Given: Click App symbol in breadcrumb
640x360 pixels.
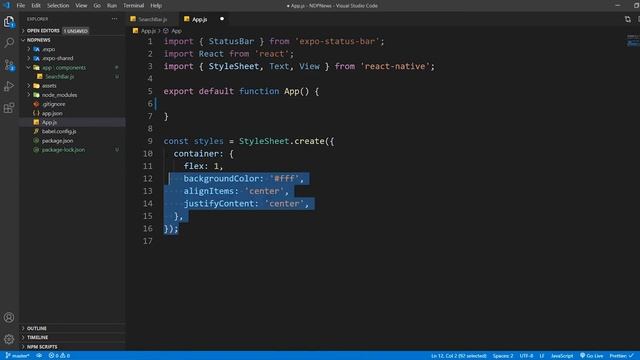Looking at the screenshot, I should point(173,31).
